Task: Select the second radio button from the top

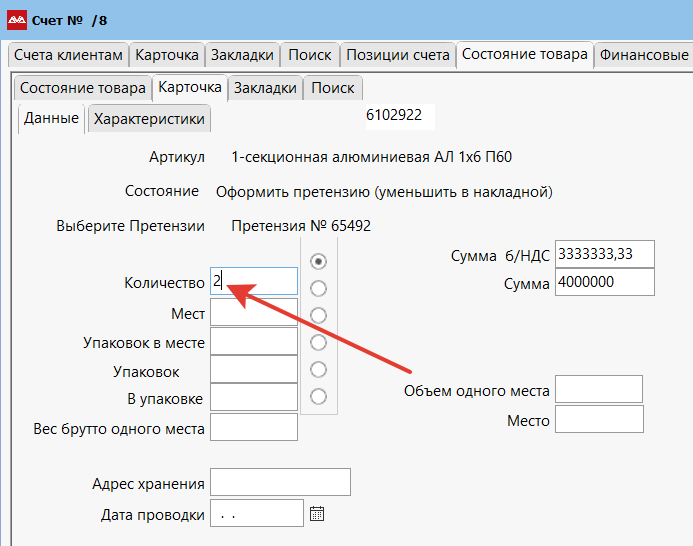Action: 319,288
